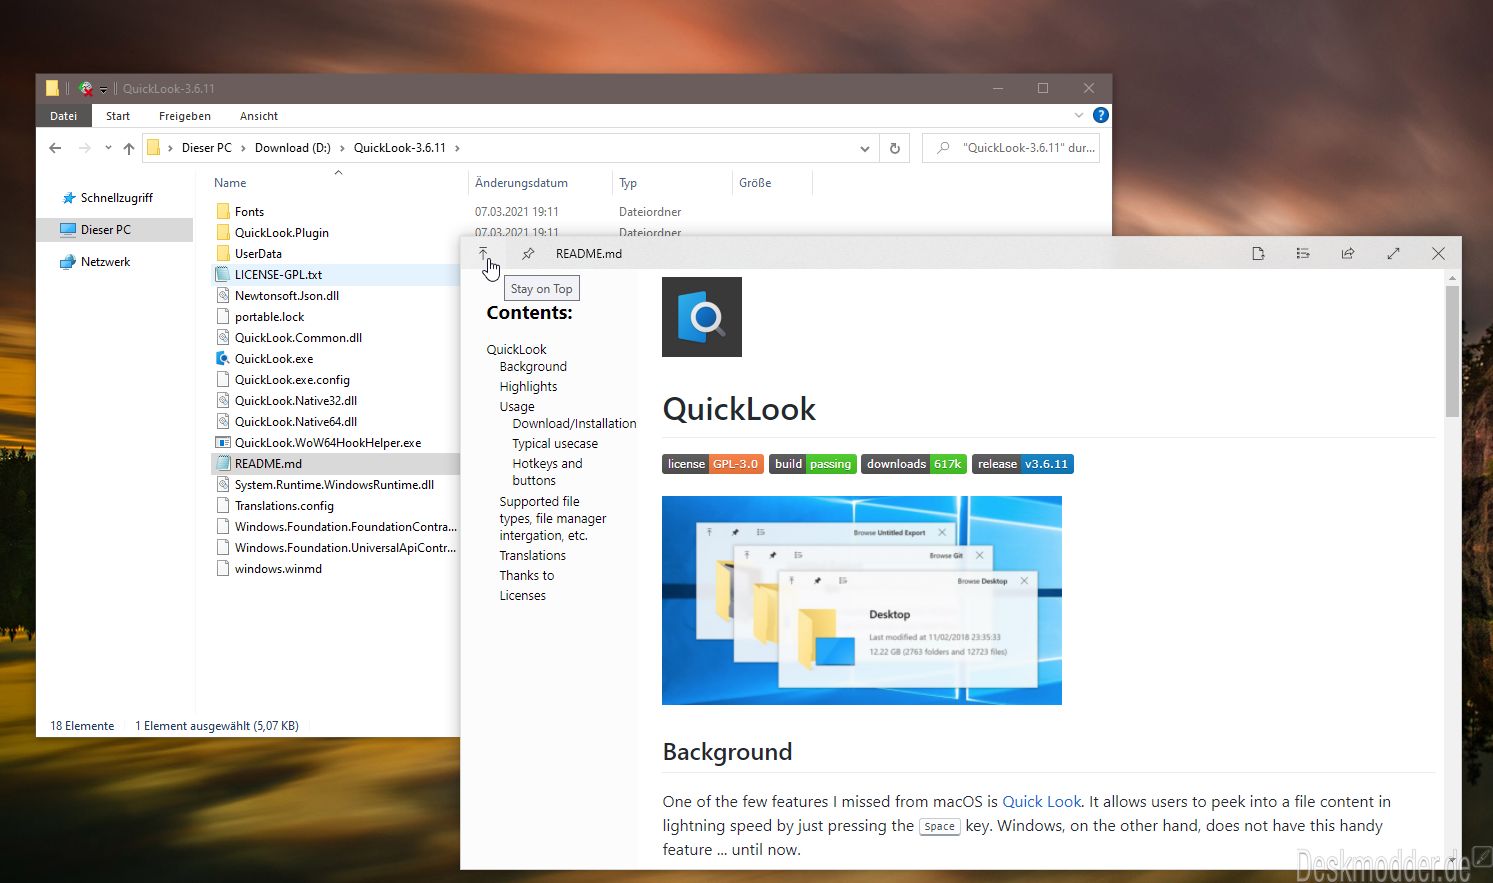Switch to the Start ribbon tab
Screen dimensions: 1493x883
pos(118,116)
